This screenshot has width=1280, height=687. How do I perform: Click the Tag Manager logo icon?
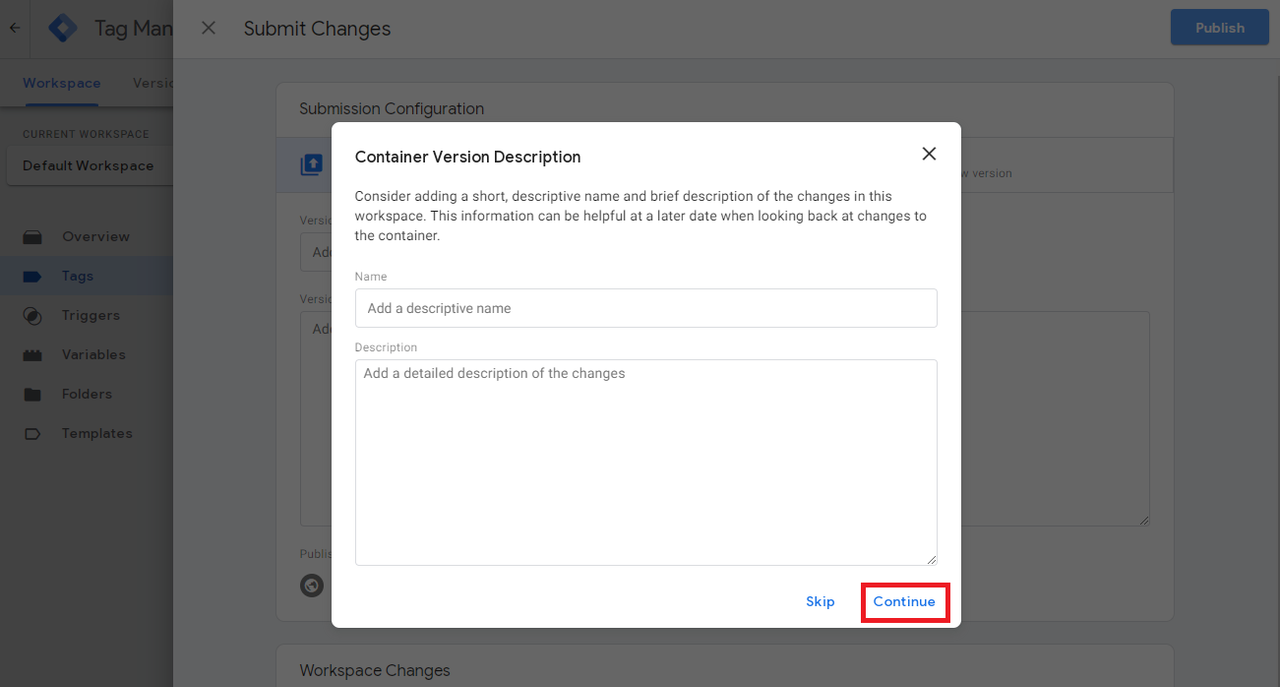(x=63, y=28)
